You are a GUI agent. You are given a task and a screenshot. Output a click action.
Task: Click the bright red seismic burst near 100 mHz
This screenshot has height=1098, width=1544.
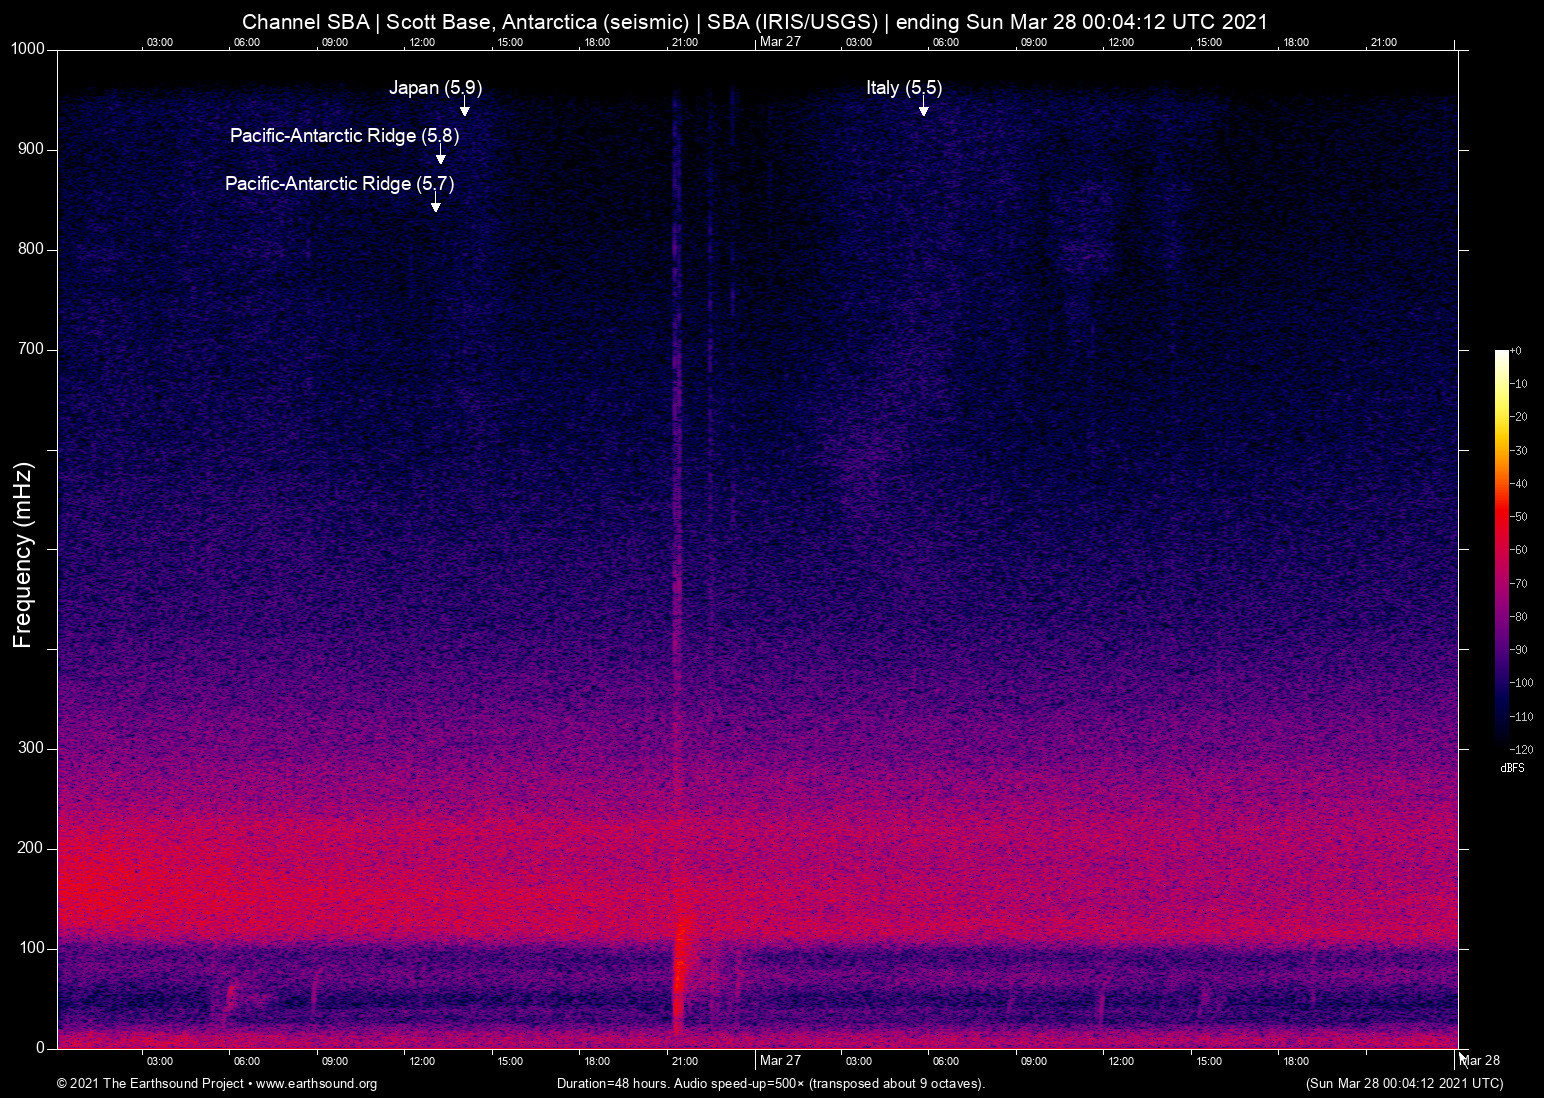pos(682,960)
